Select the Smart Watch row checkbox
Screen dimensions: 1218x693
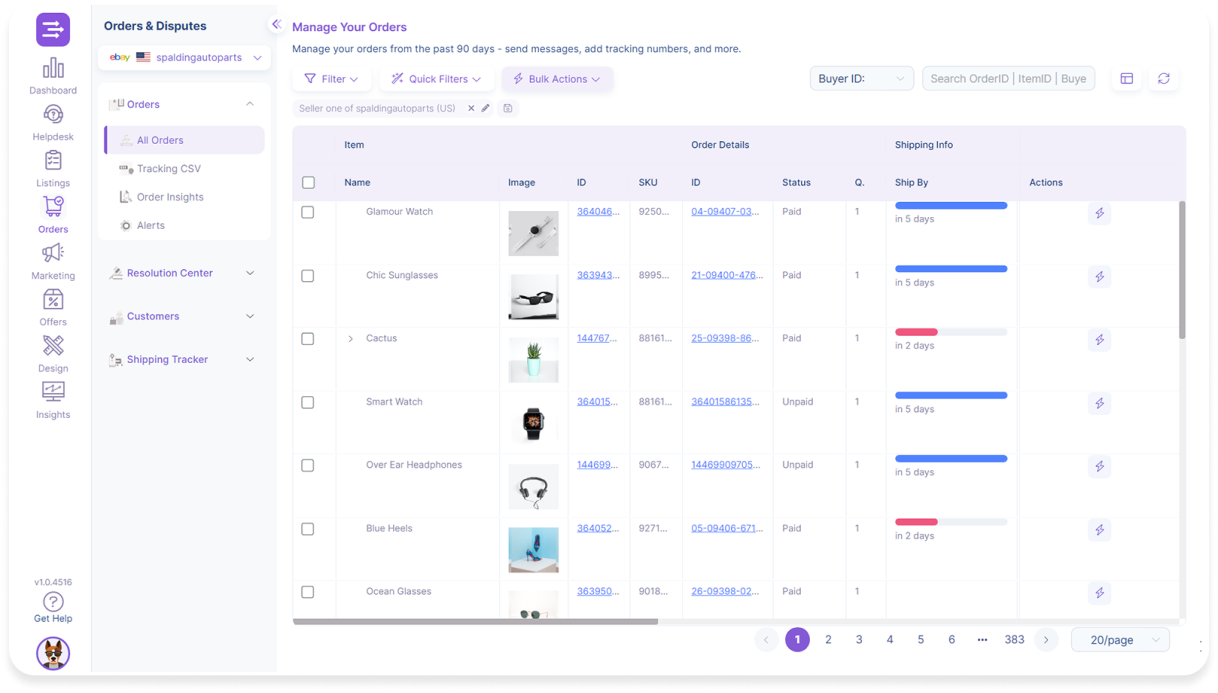coord(308,403)
